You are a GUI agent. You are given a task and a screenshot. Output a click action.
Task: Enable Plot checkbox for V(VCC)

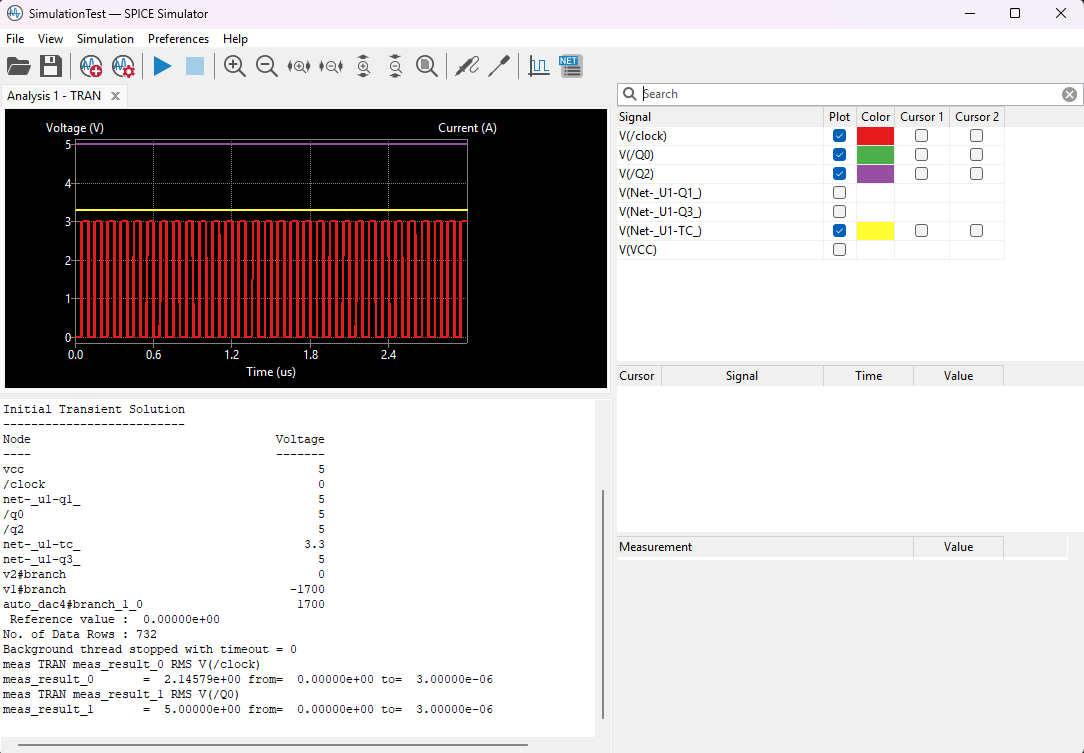(x=839, y=250)
